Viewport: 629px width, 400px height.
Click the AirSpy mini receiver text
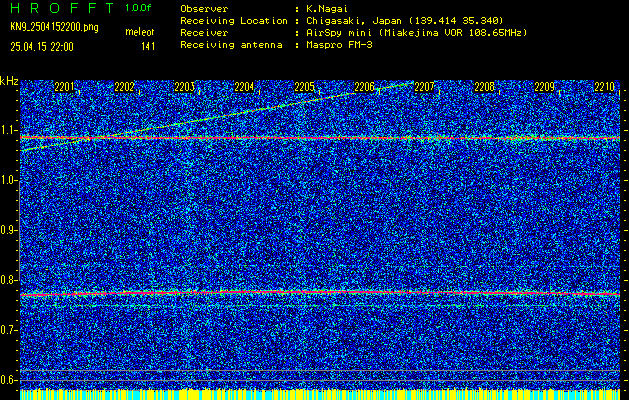click(x=416, y=33)
